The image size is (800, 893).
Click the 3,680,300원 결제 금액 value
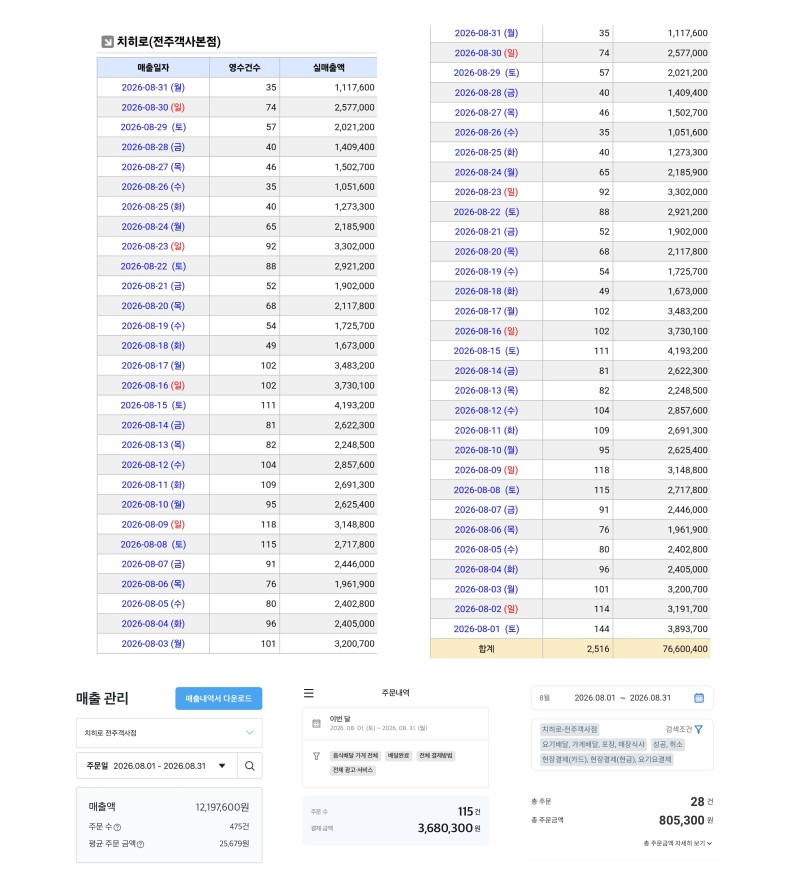449,828
